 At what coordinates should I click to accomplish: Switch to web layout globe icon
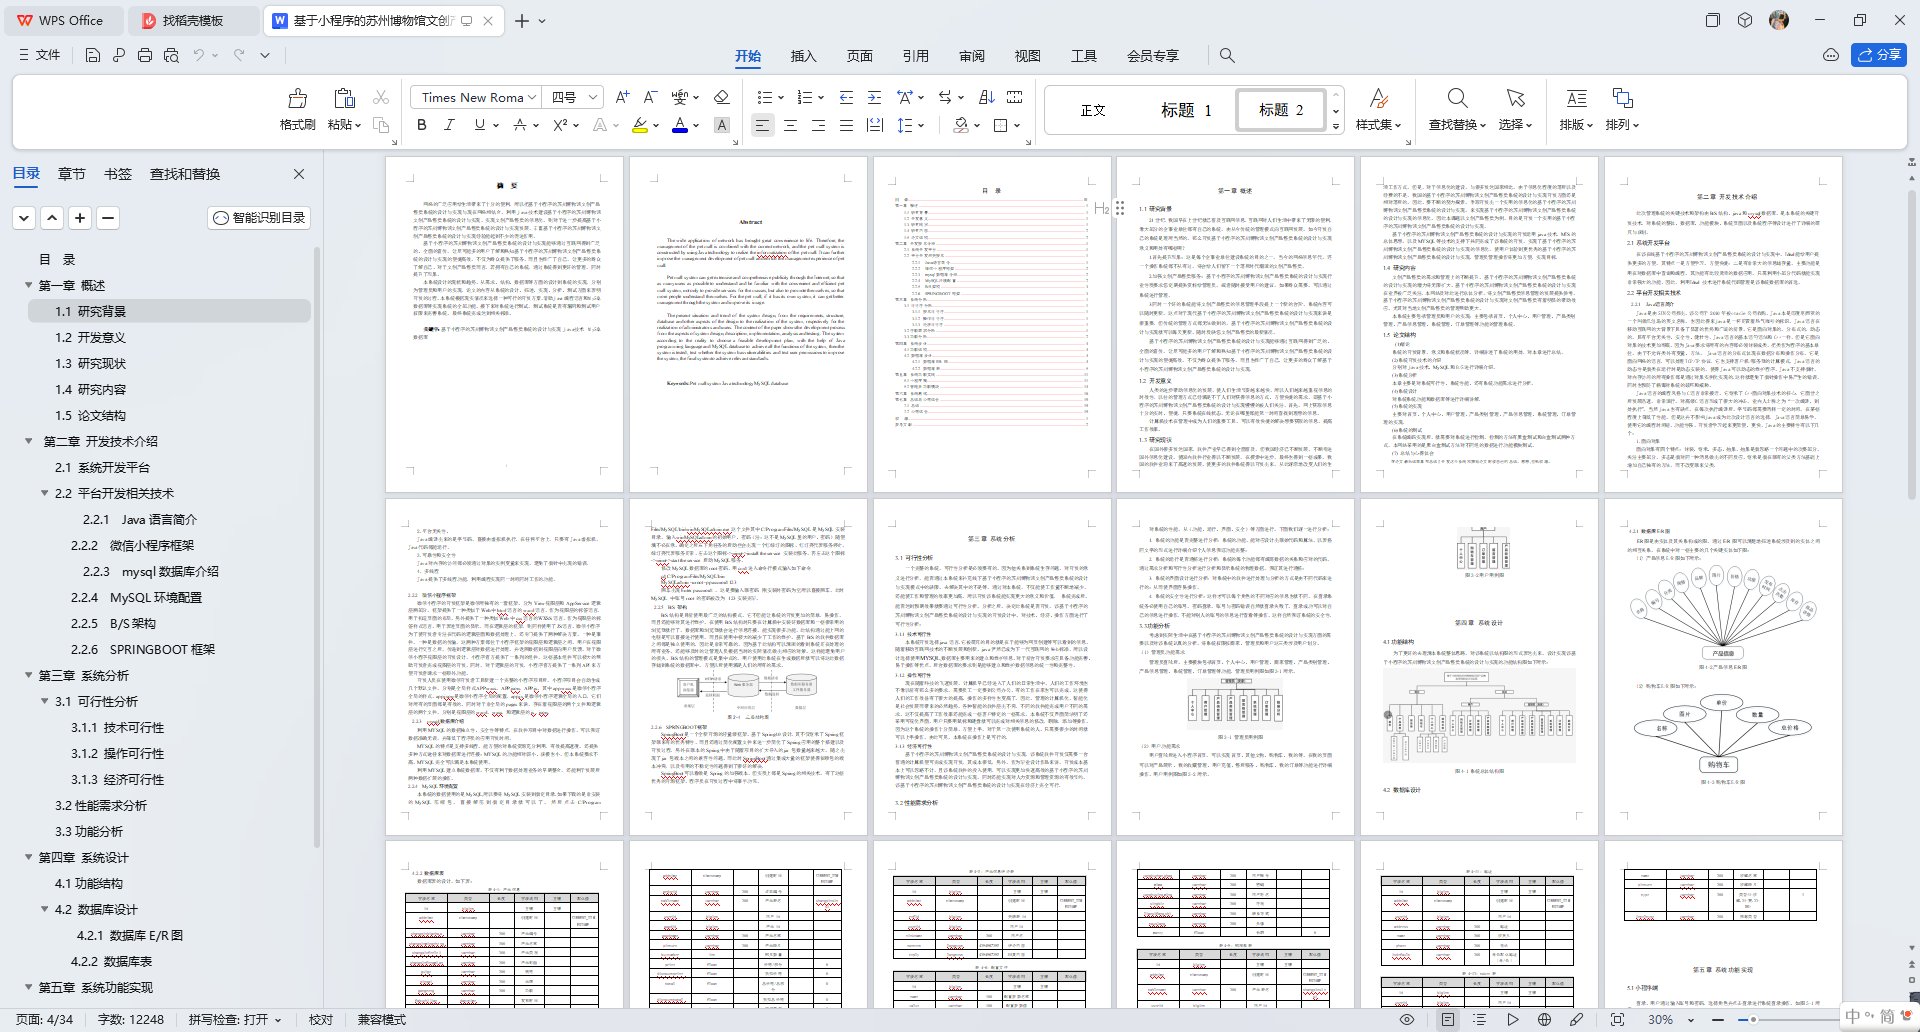1544,1020
